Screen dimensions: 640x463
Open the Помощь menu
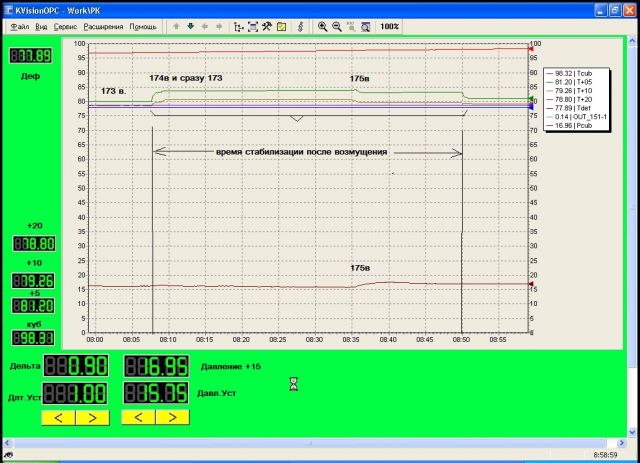143,26
